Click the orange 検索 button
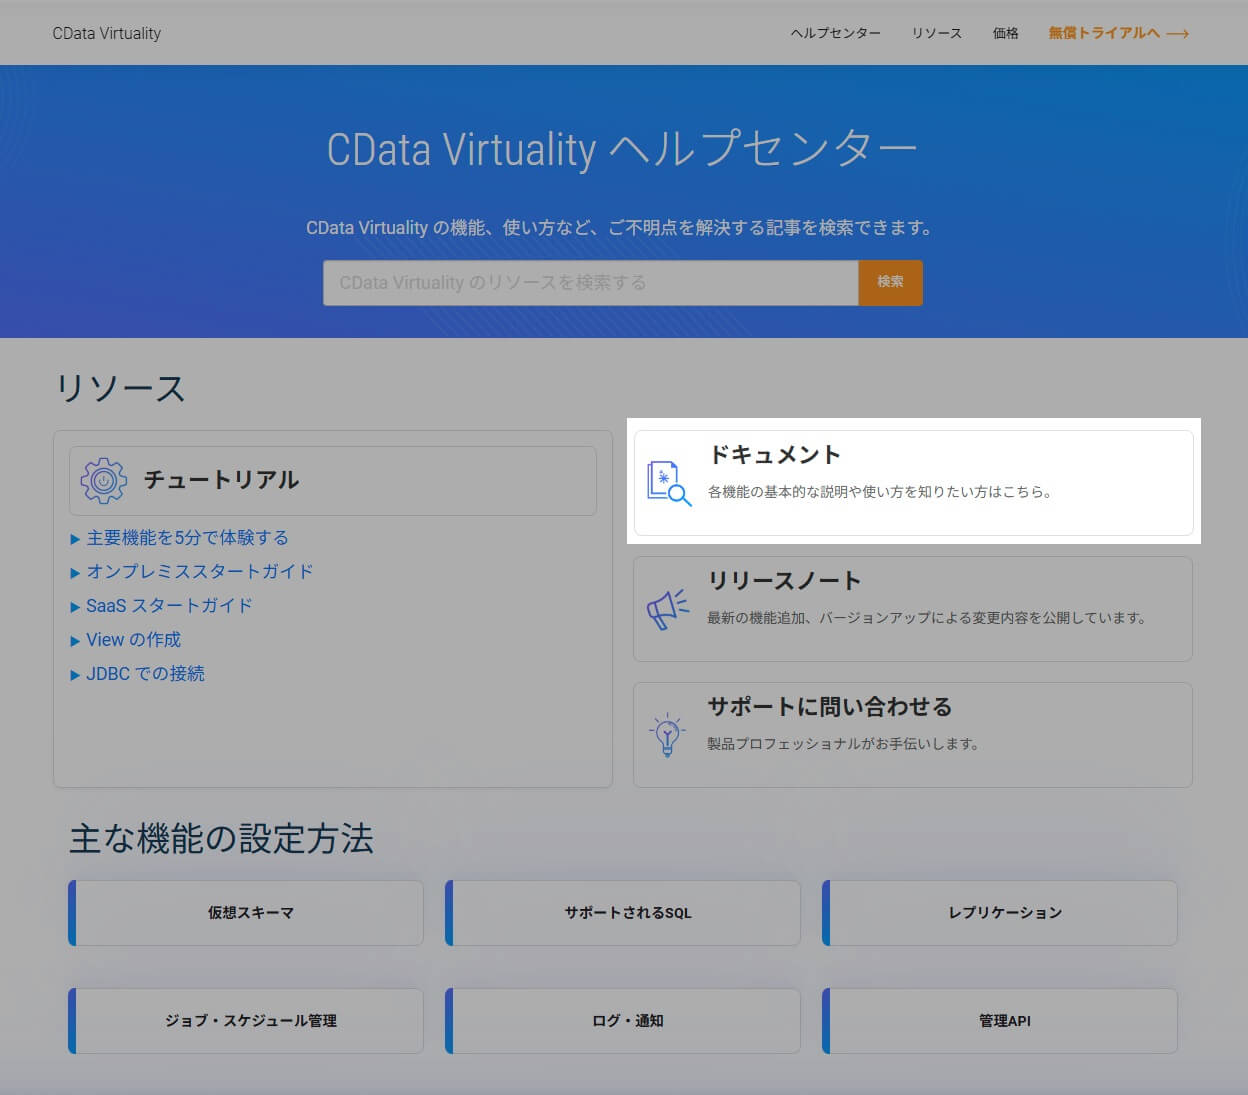1248x1095 pixels. click(890, 283)
